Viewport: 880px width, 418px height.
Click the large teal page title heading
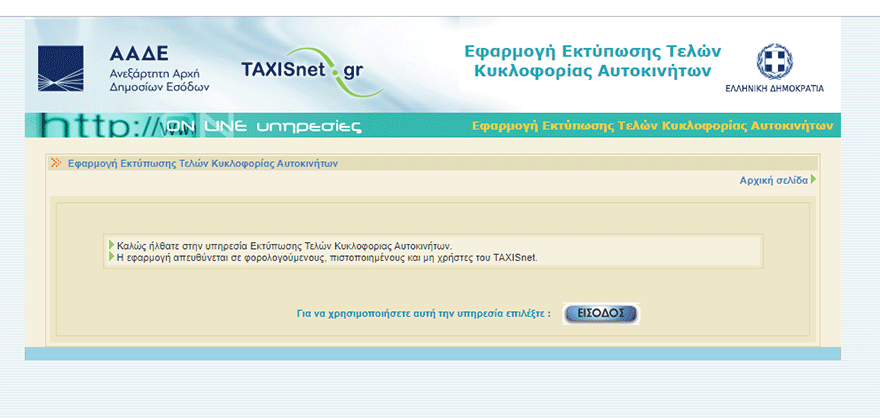[x=592, y=61]
